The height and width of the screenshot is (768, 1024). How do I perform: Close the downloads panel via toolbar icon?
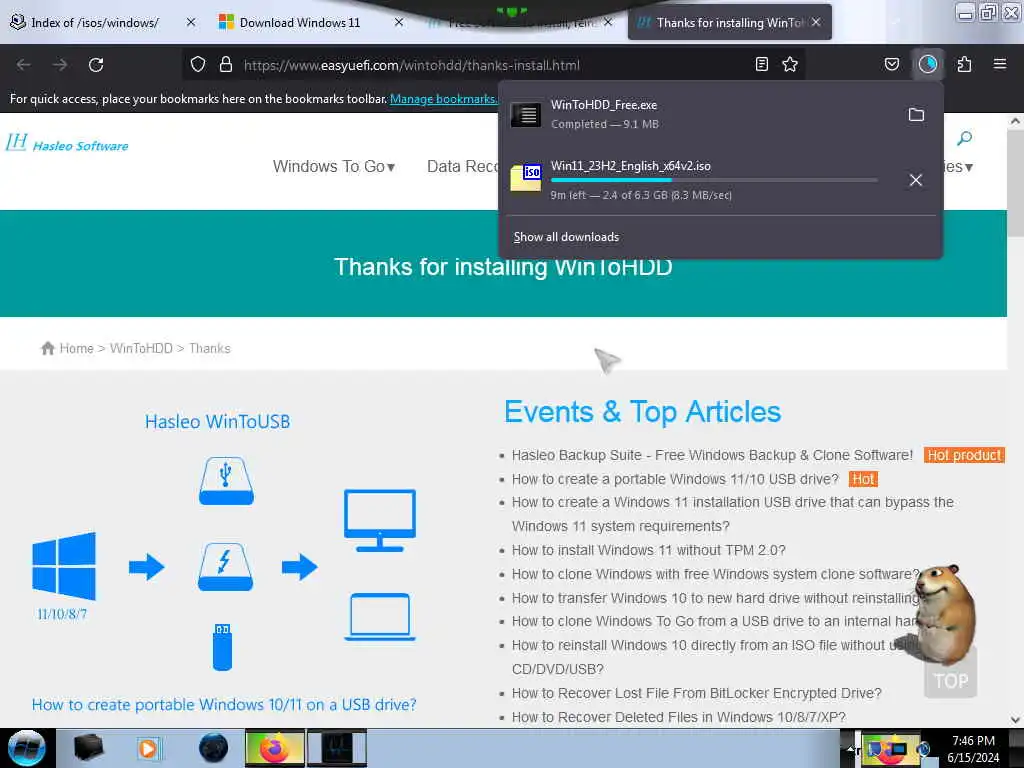(928, 64)
